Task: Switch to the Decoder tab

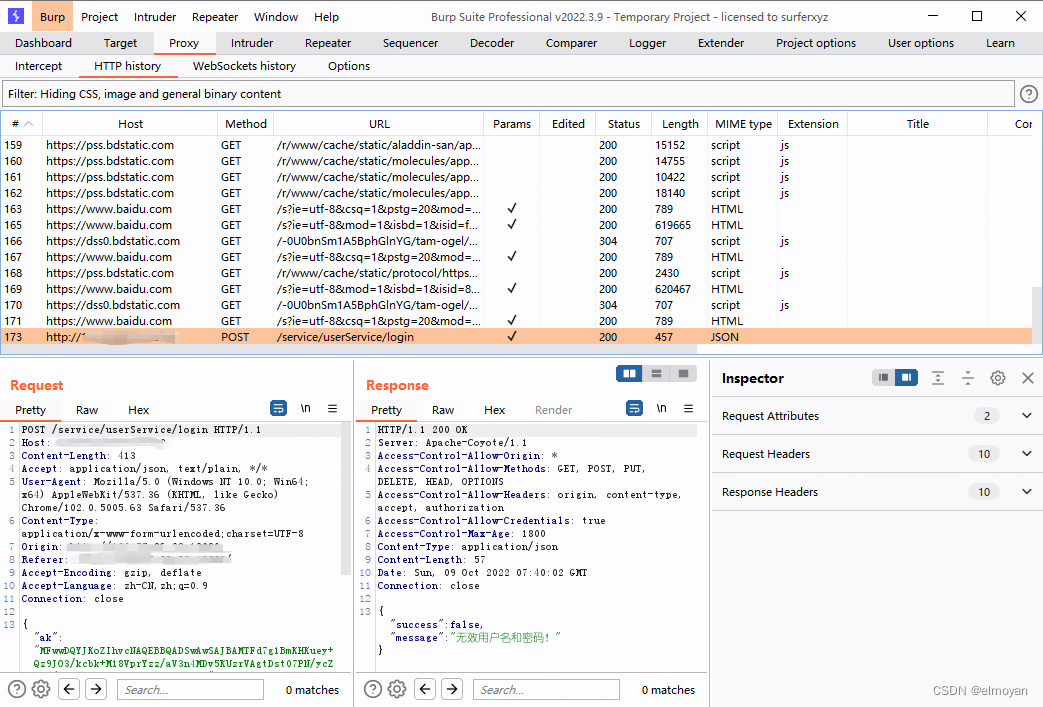Action: click(x=492, y=43)
